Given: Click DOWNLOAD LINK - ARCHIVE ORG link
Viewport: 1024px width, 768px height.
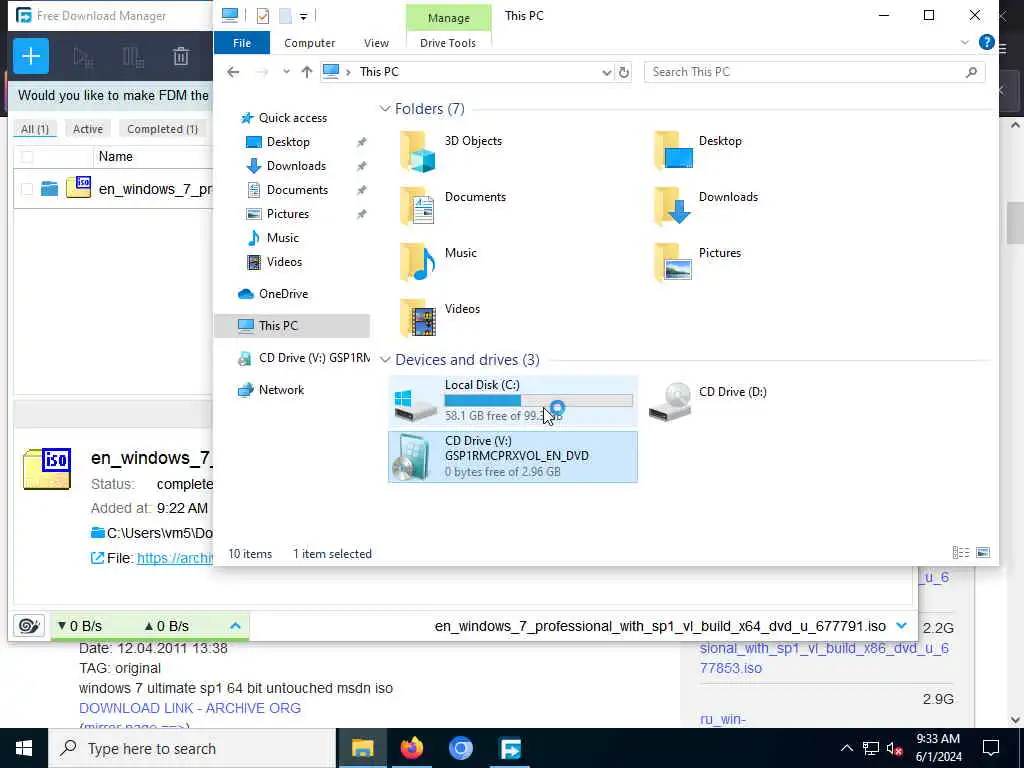Looking at the screenshot, I should [190, 708].
